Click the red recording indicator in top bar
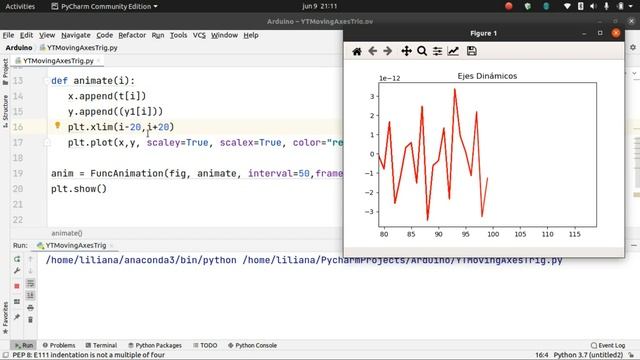The height and width of the screenshot is (360, 640). click(x=509, y=6)
